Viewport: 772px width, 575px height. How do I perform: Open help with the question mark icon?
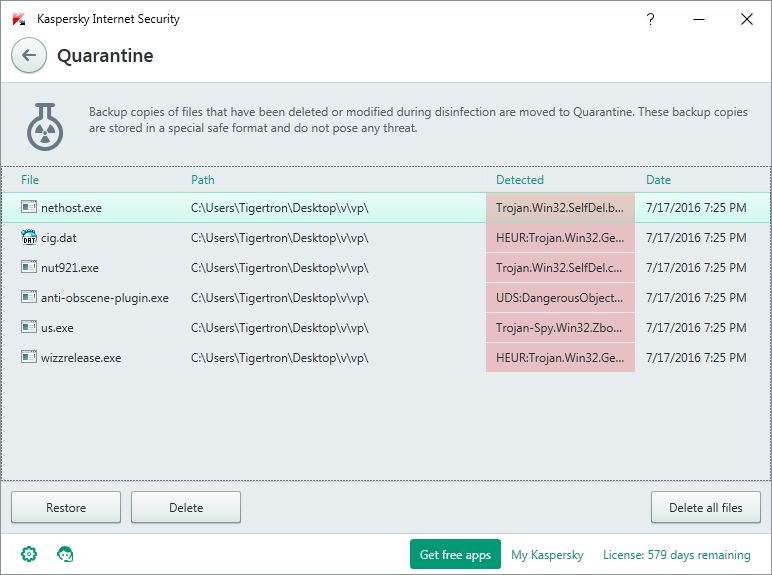650,19
